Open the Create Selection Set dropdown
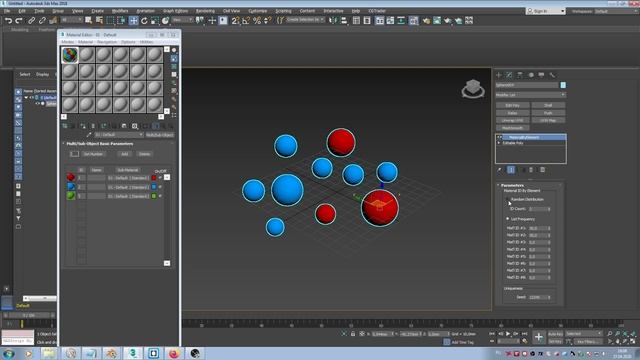Viewport: 640px width, 360px height. pyautogui.click(x=306, y=20)
